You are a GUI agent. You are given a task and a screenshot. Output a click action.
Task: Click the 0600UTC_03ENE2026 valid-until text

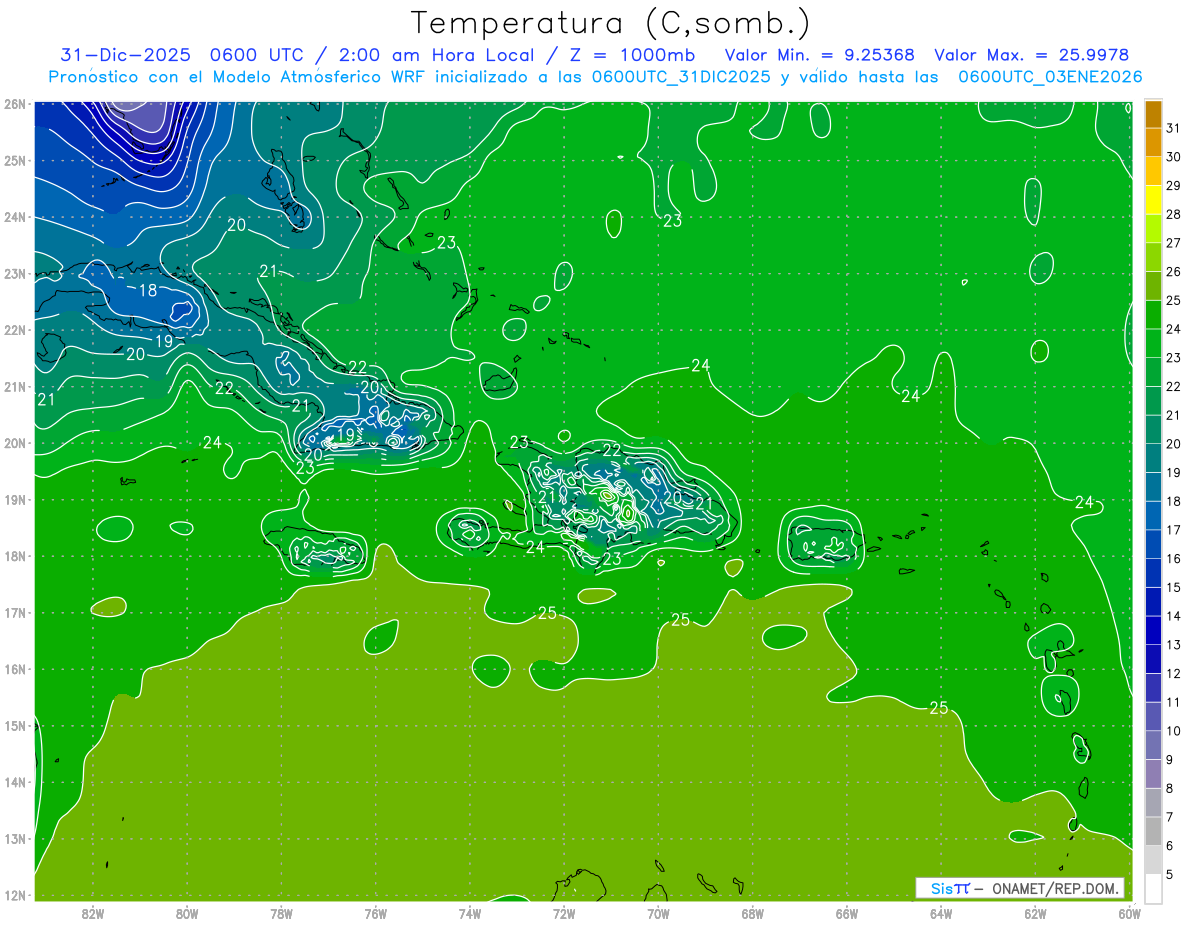(x=1050, y=77)
